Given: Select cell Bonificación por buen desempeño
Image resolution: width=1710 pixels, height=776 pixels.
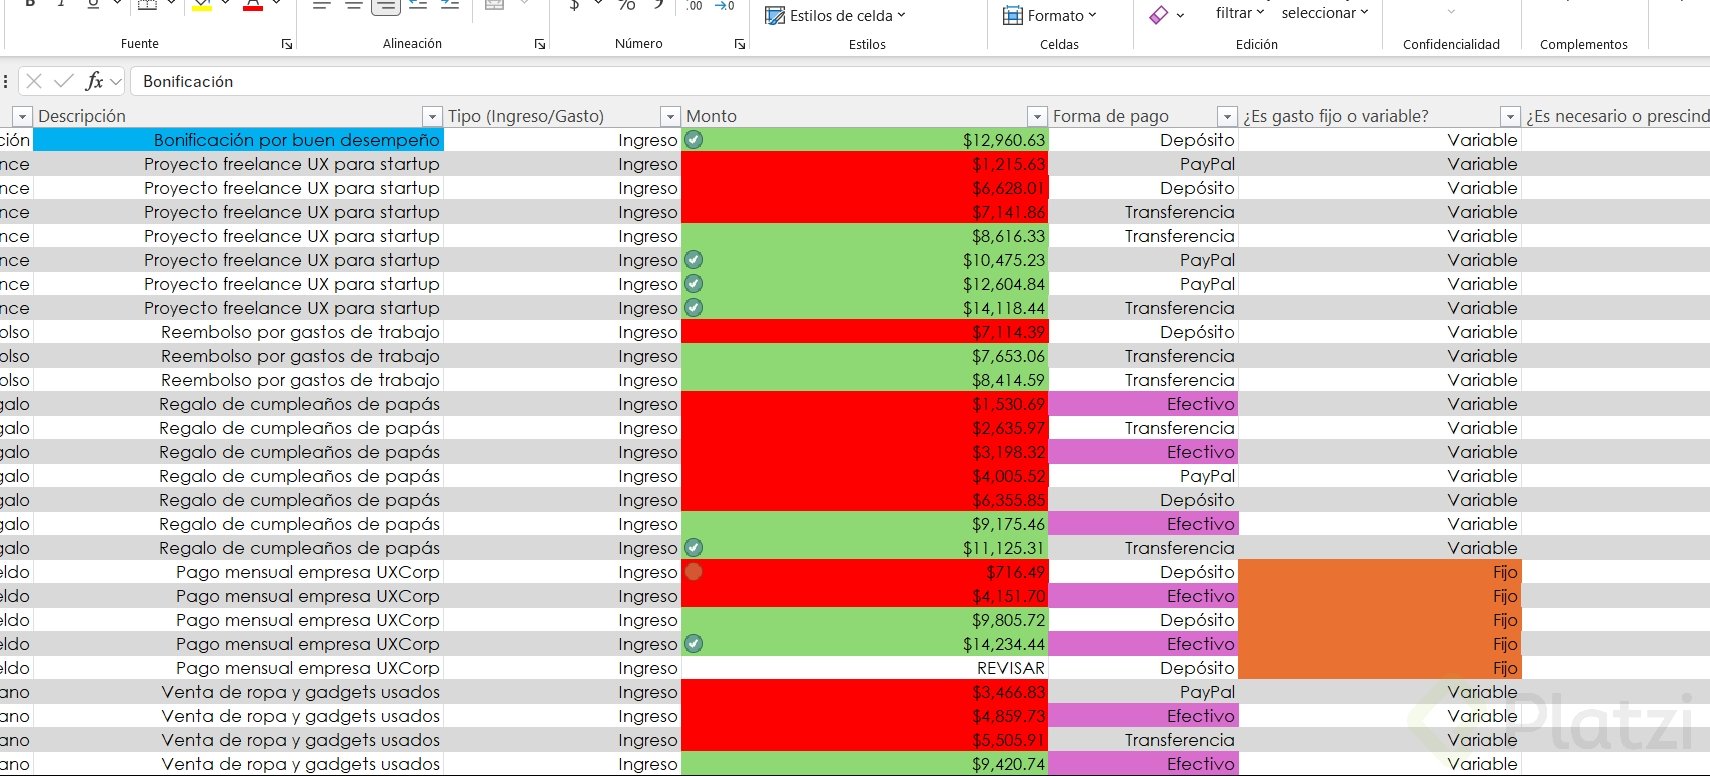Looking at the screenshot, I should pos(238,140).
